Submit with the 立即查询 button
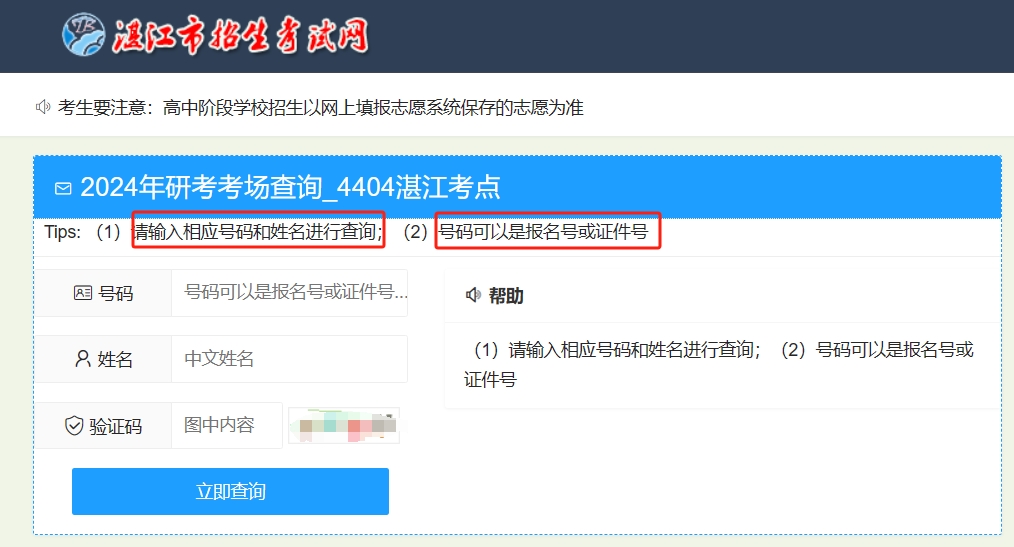This screenshot has height=547, width=1014. pyautogui.click(x=230, y=491)
